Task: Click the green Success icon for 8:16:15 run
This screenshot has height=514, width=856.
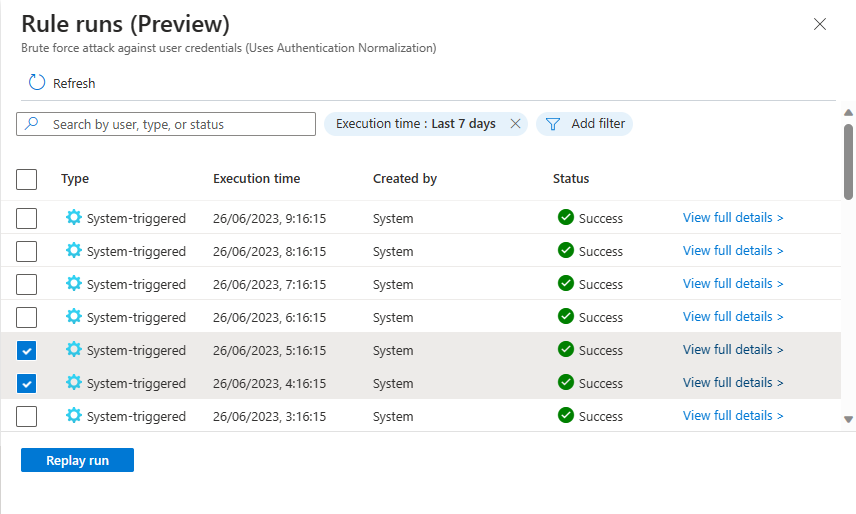Action: (566, 251)
